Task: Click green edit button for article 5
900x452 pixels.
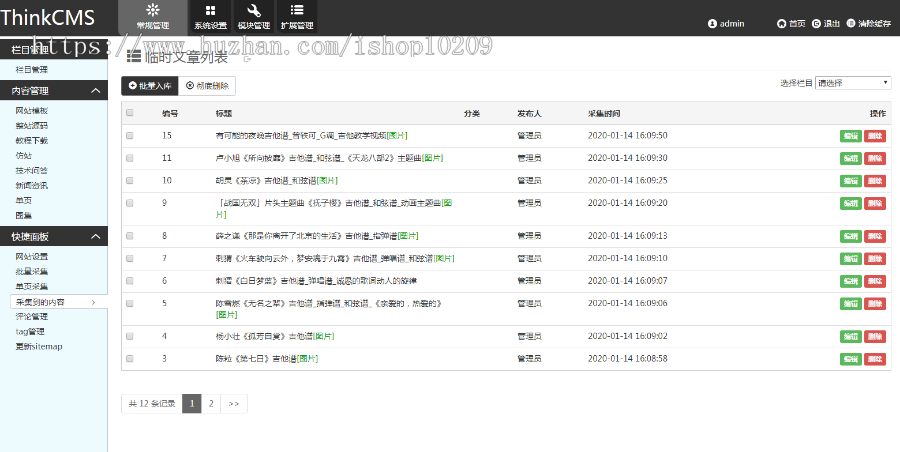Action: coord(851,304)
